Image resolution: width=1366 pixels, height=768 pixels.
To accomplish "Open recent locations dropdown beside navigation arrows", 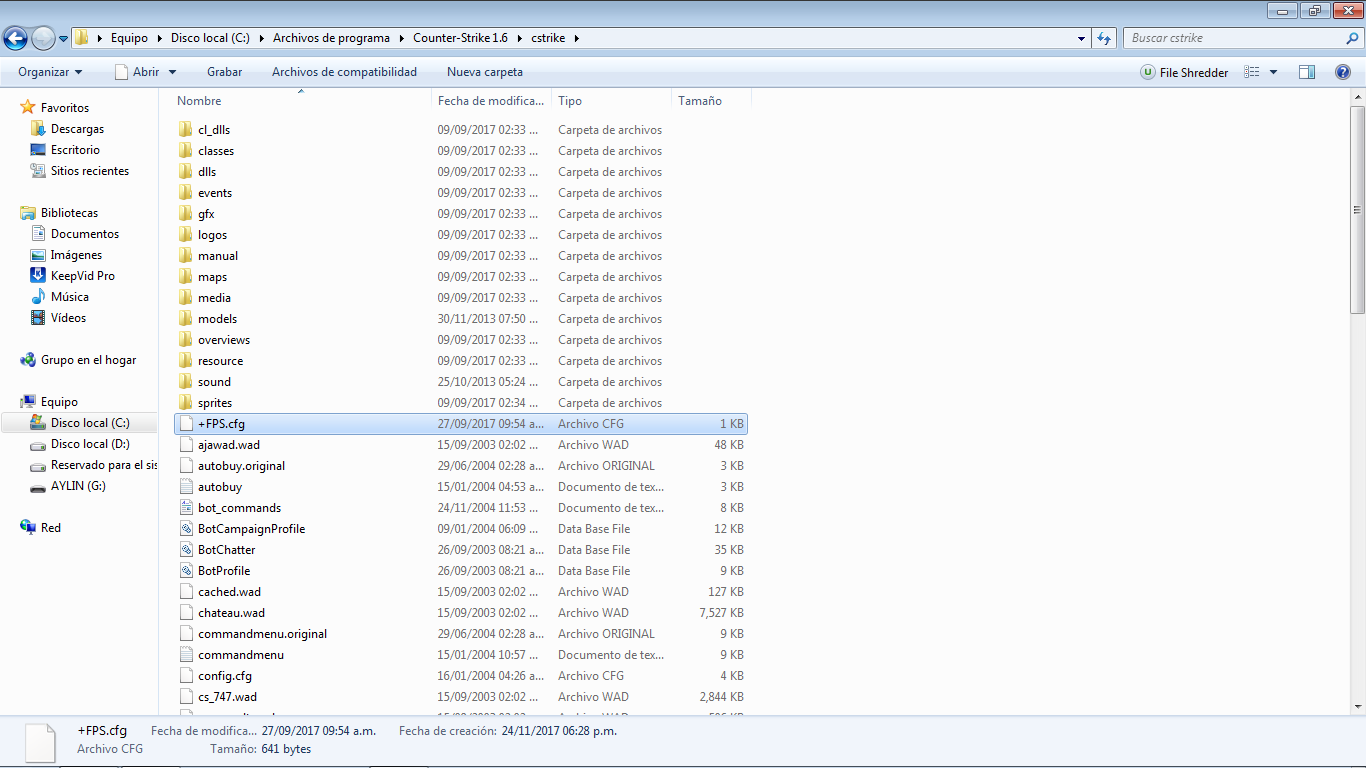I will pyautogui.click(x=63, y=39).
